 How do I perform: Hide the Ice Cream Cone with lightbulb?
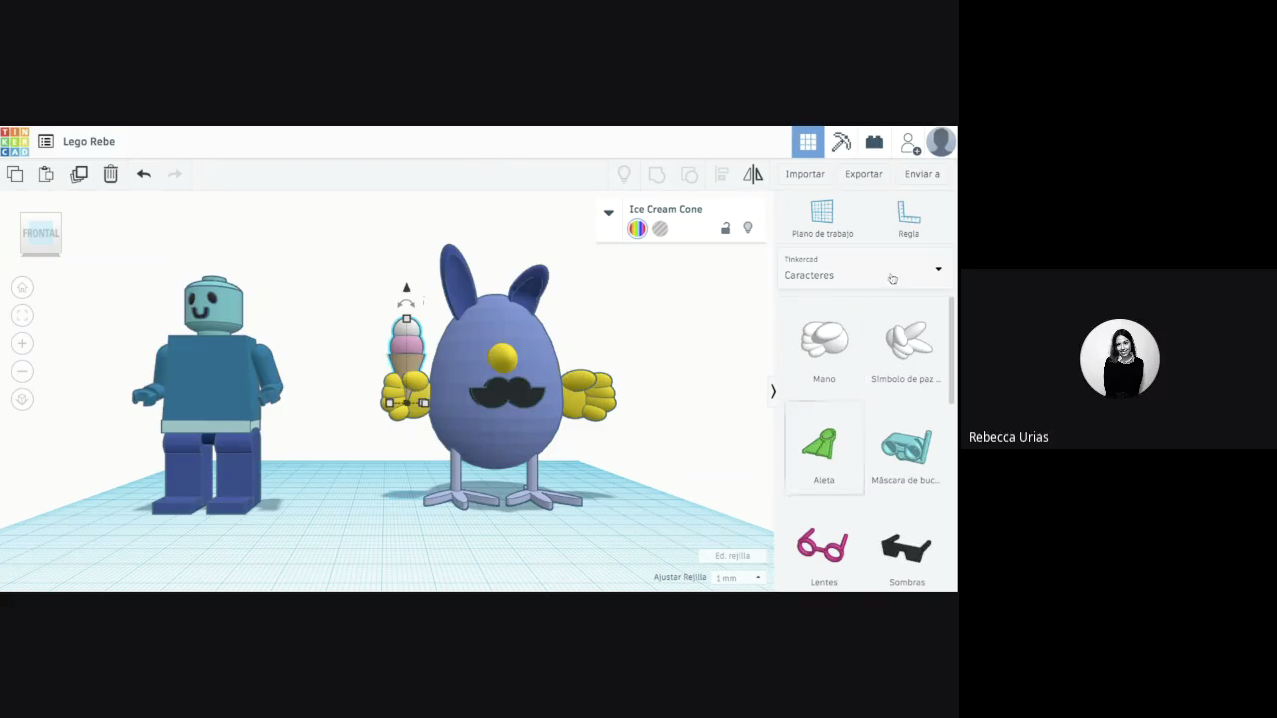tap(748, 229)
